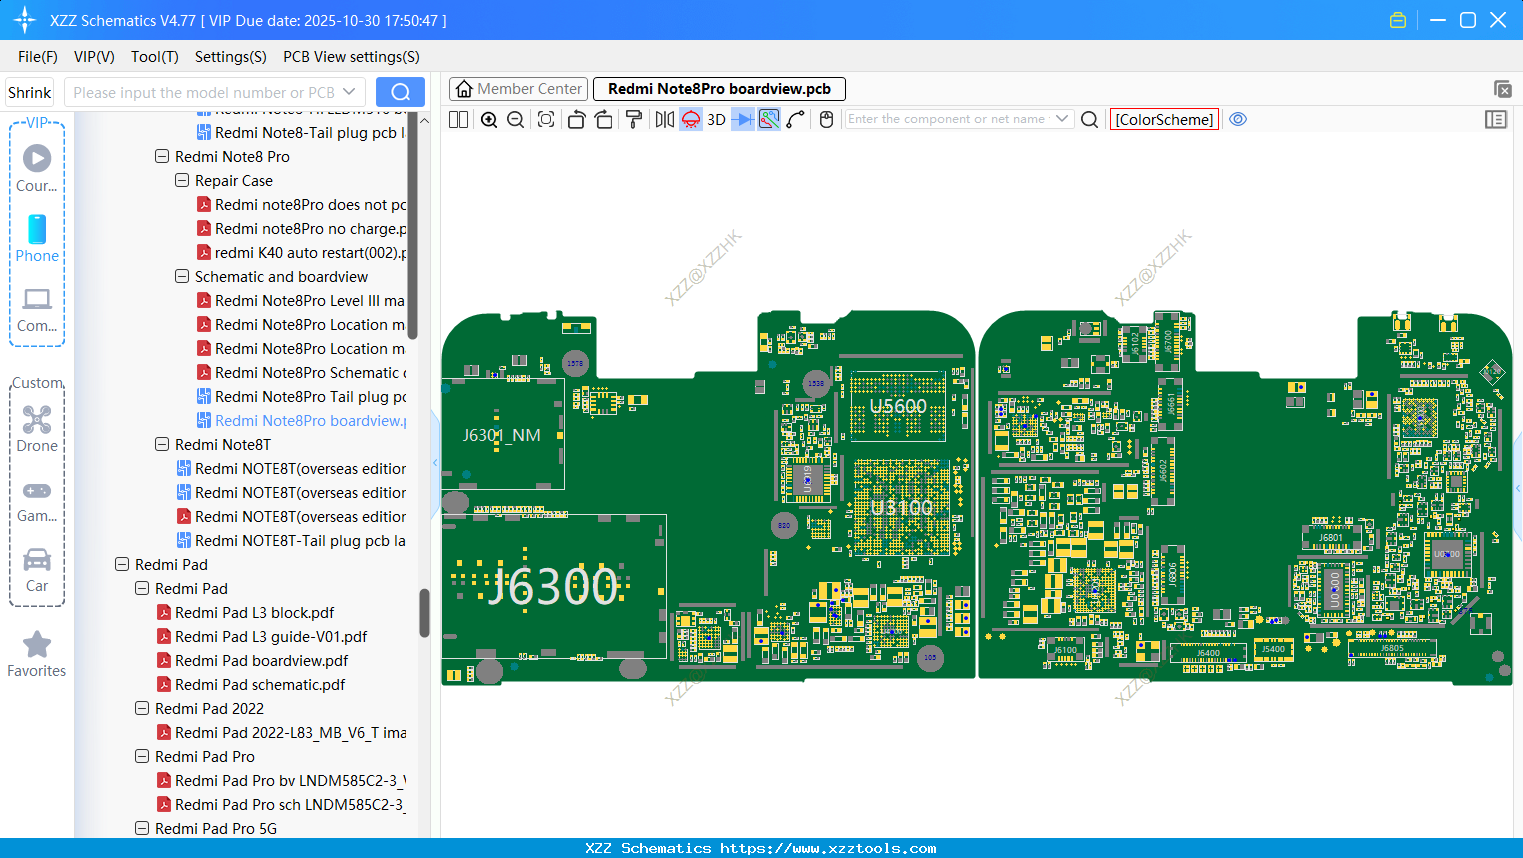
Task: Switch to the Member Center tab
Action: click(x=519, y=89)
